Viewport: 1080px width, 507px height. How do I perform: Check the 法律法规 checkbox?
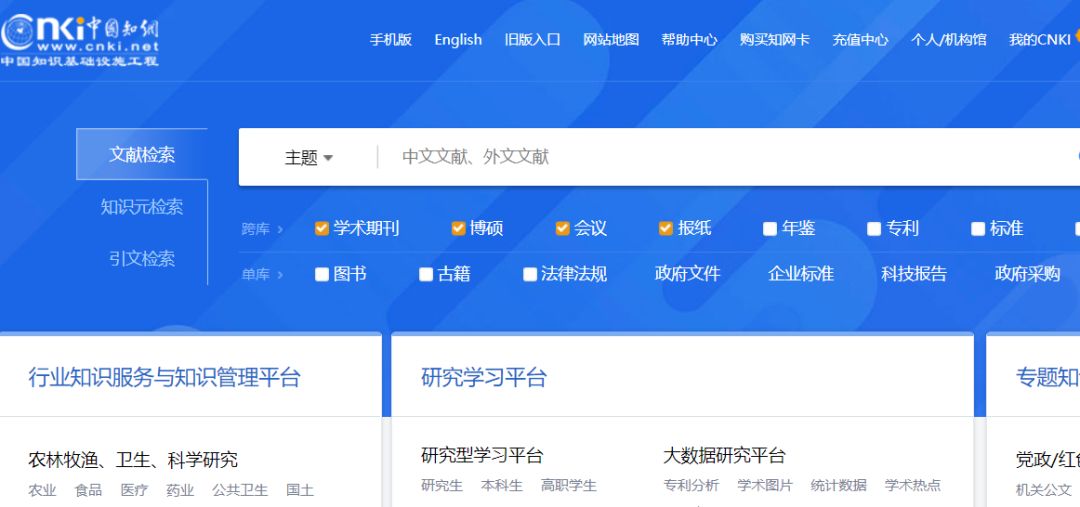[x=530, y=275]
